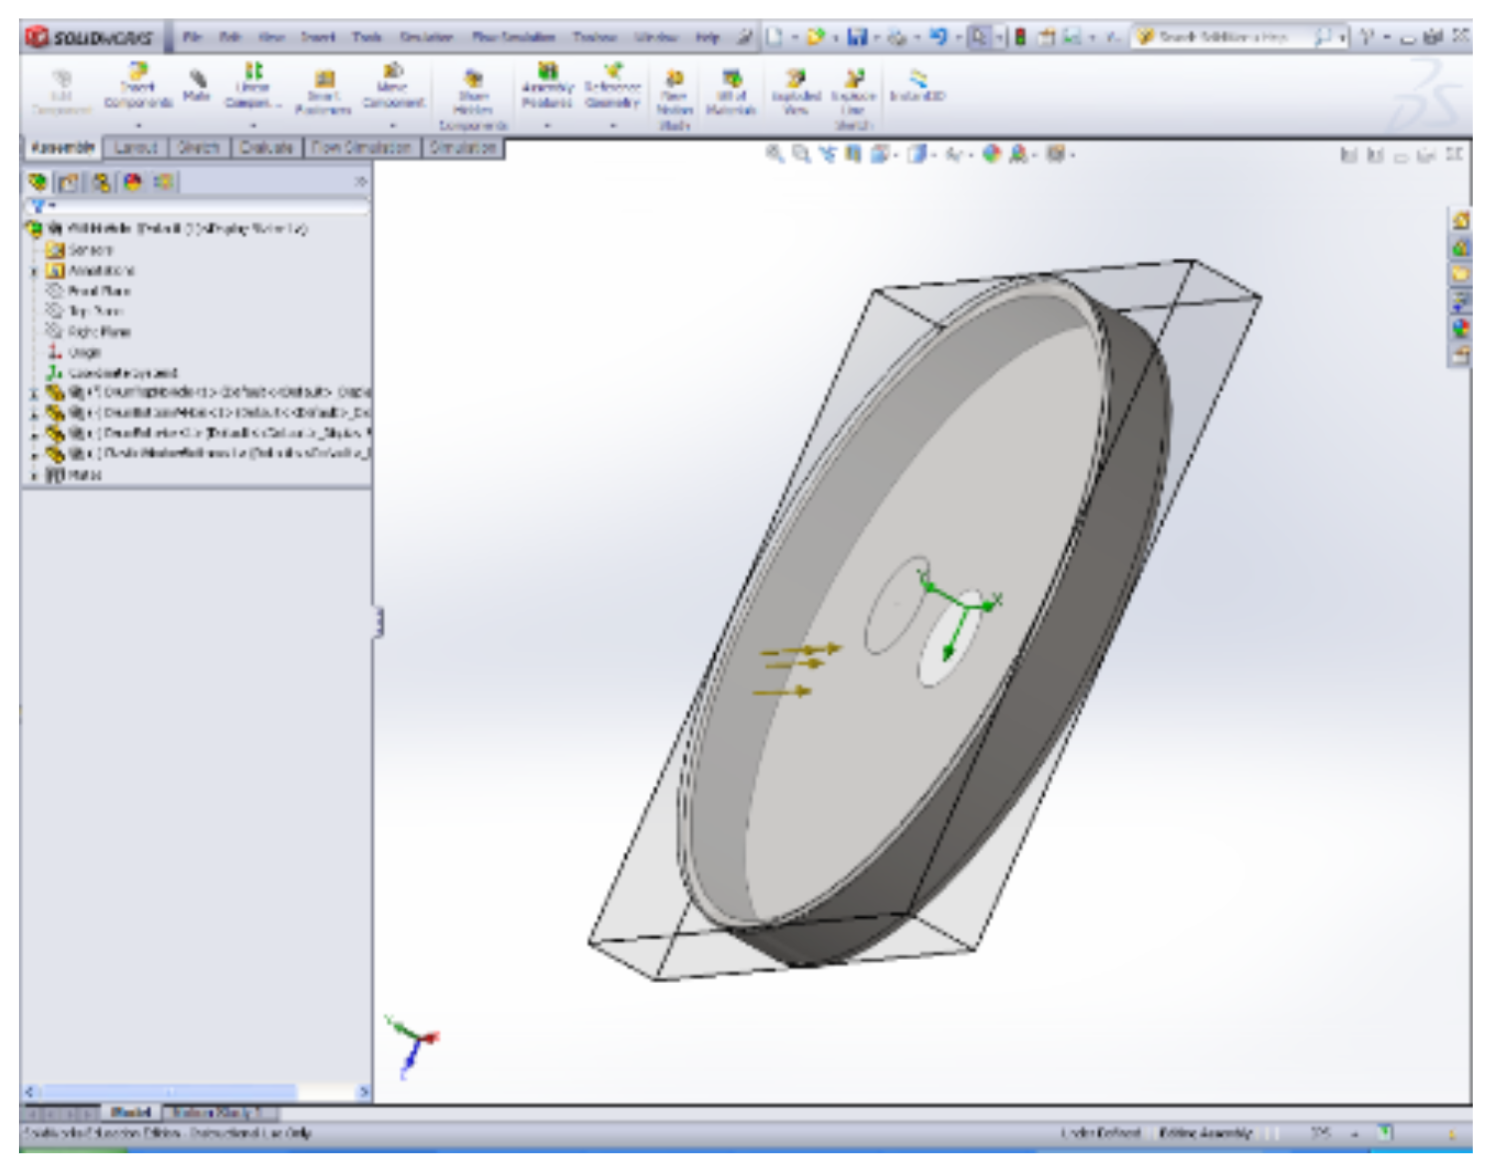The image size is (1494, 1172).
Task: Open the Smart Fasteners tool
Action: coord(323,89)
